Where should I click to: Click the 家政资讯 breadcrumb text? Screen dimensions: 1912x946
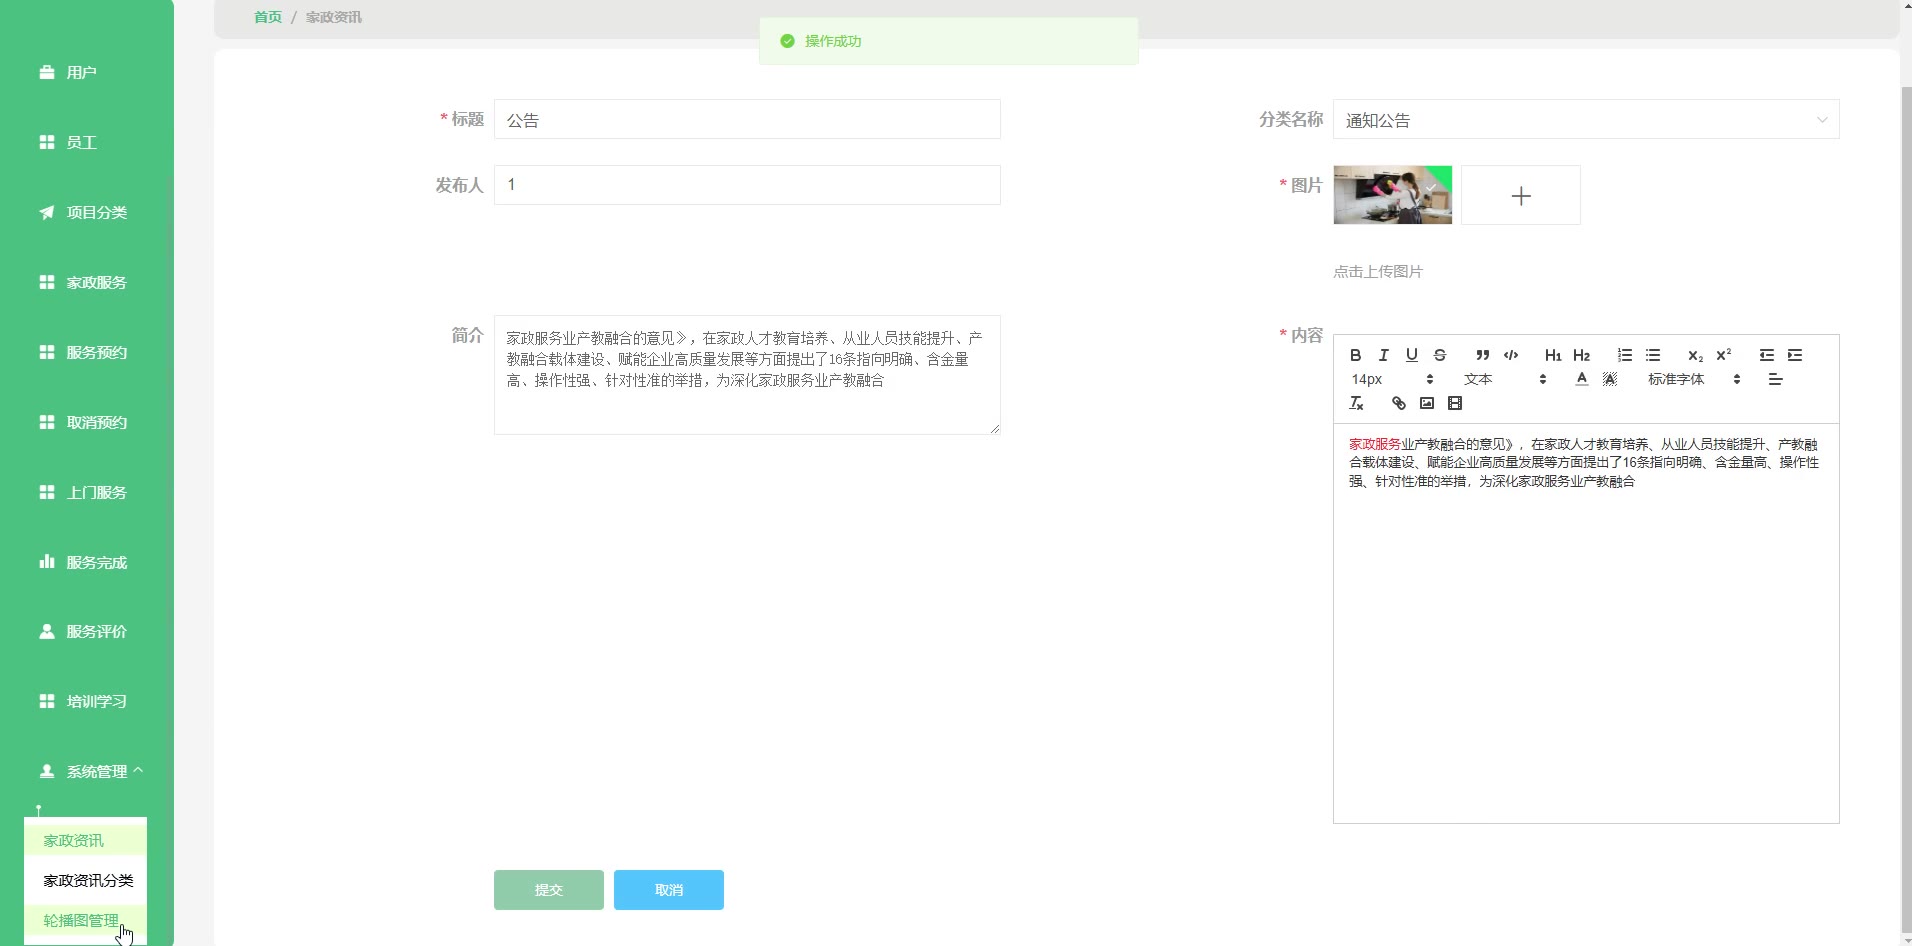click(x=334, y=17)
